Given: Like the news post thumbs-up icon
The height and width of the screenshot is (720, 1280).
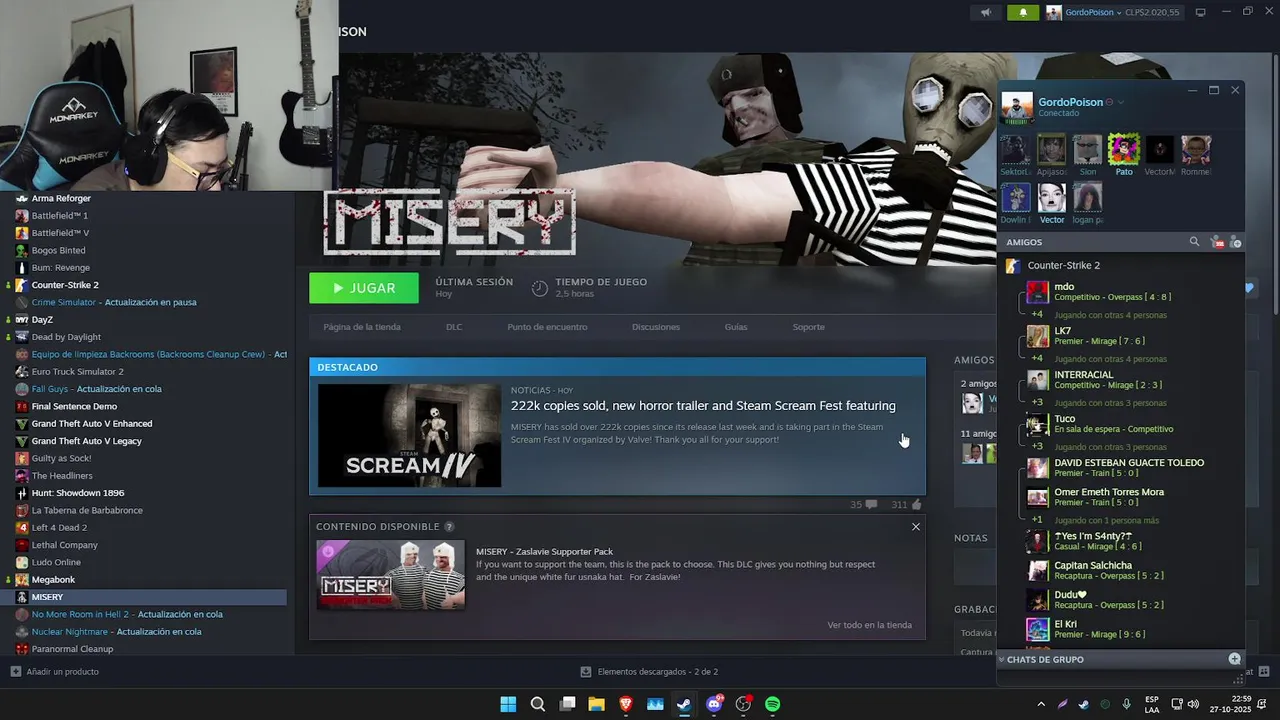Looking at the screenshot, I should [x=916, y=505].
